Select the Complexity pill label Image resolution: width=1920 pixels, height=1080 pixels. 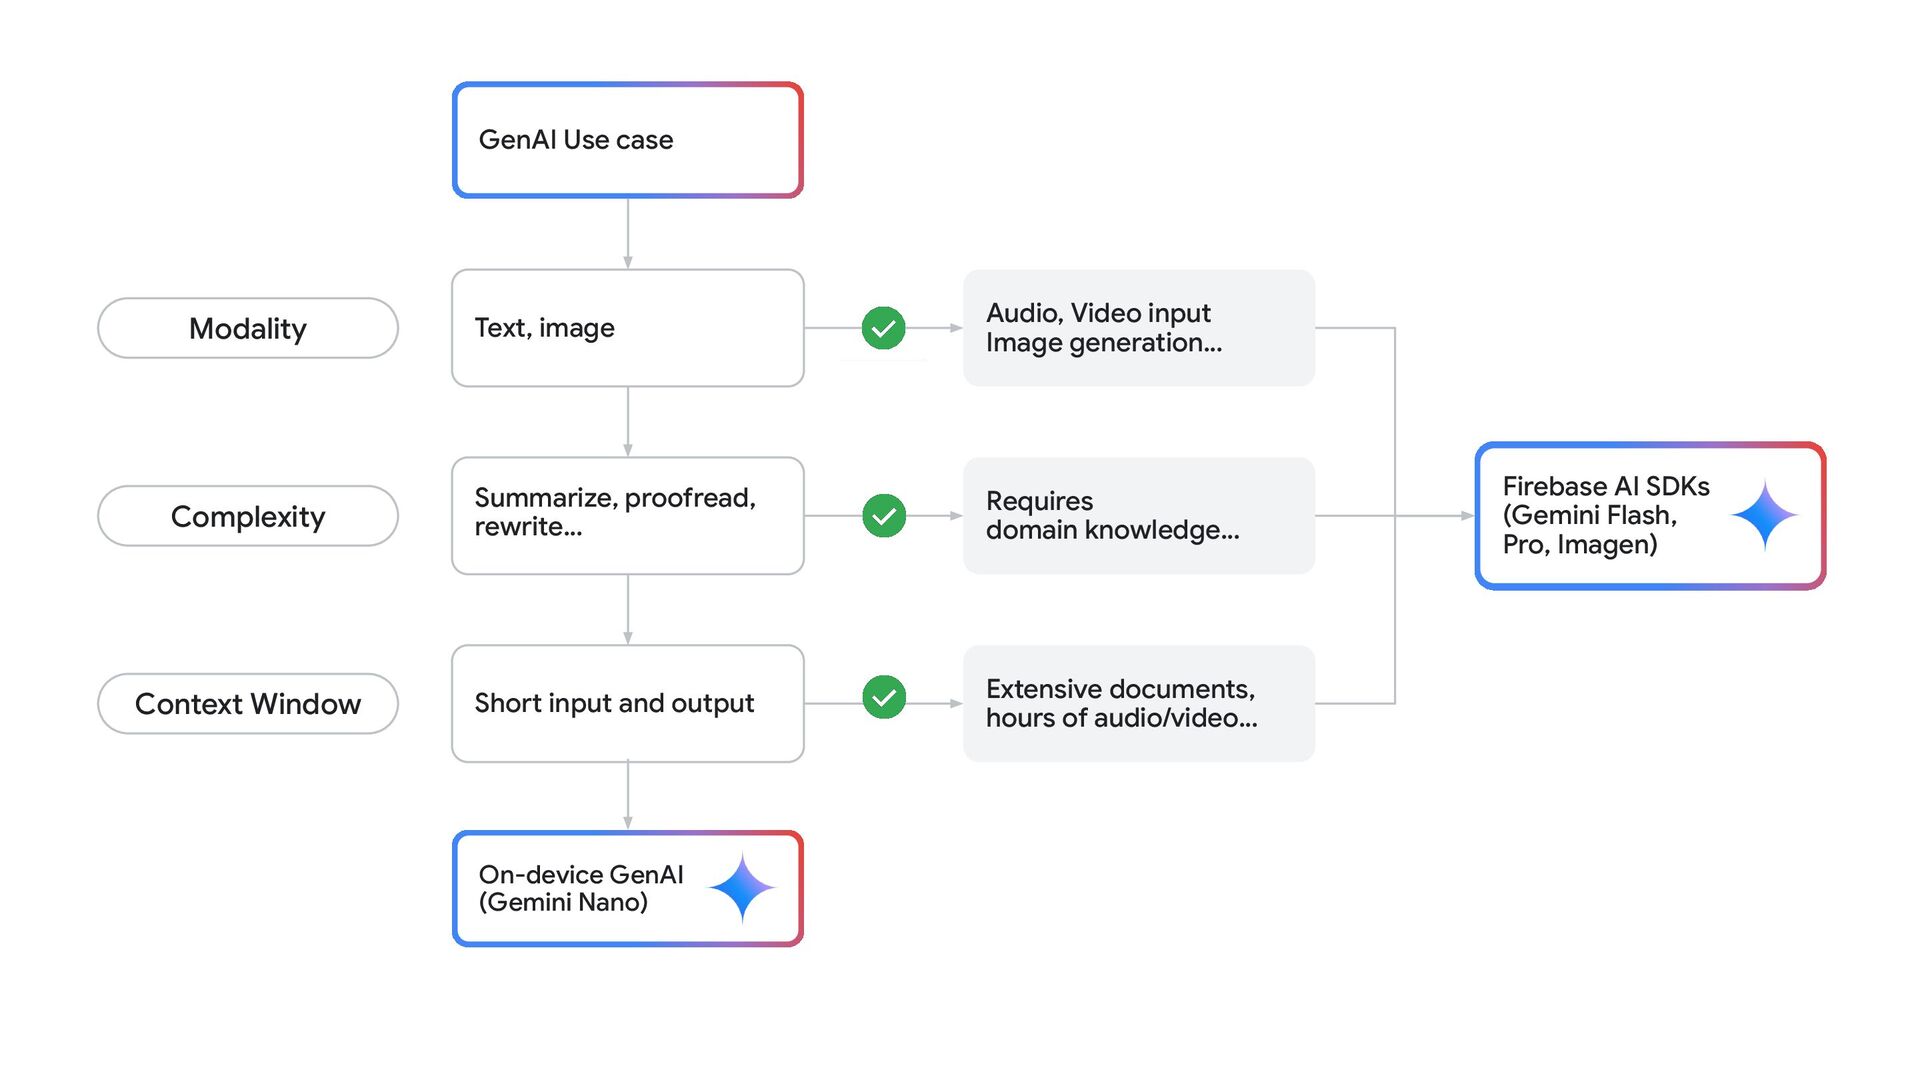(x=248, y=516)
